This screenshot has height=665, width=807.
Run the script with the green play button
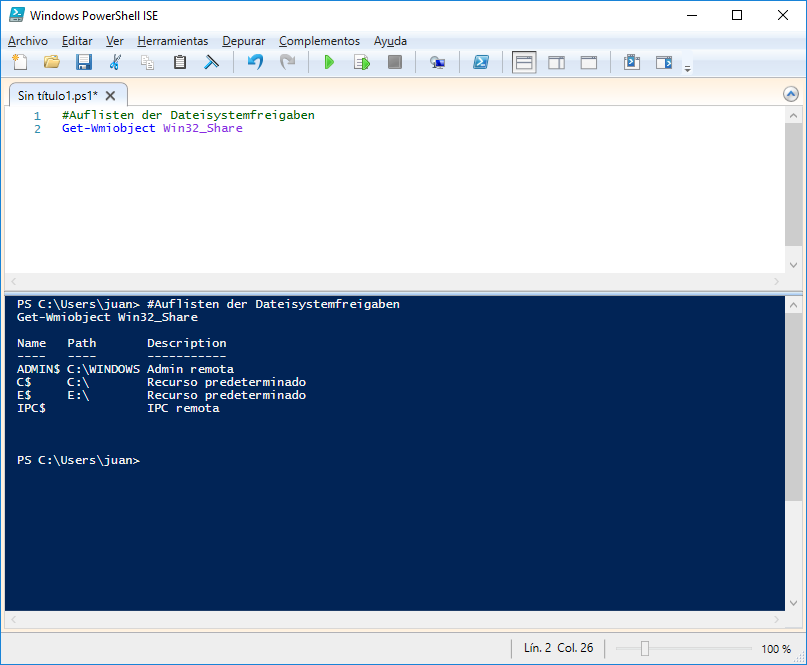click(x=329, y=62)
